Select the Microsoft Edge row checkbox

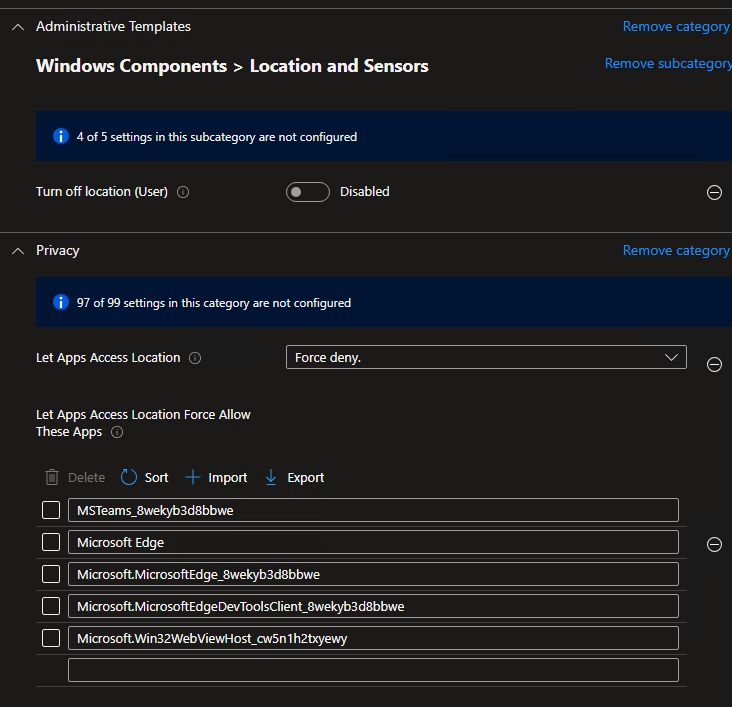pyautogui.click(x=51, y=542)
